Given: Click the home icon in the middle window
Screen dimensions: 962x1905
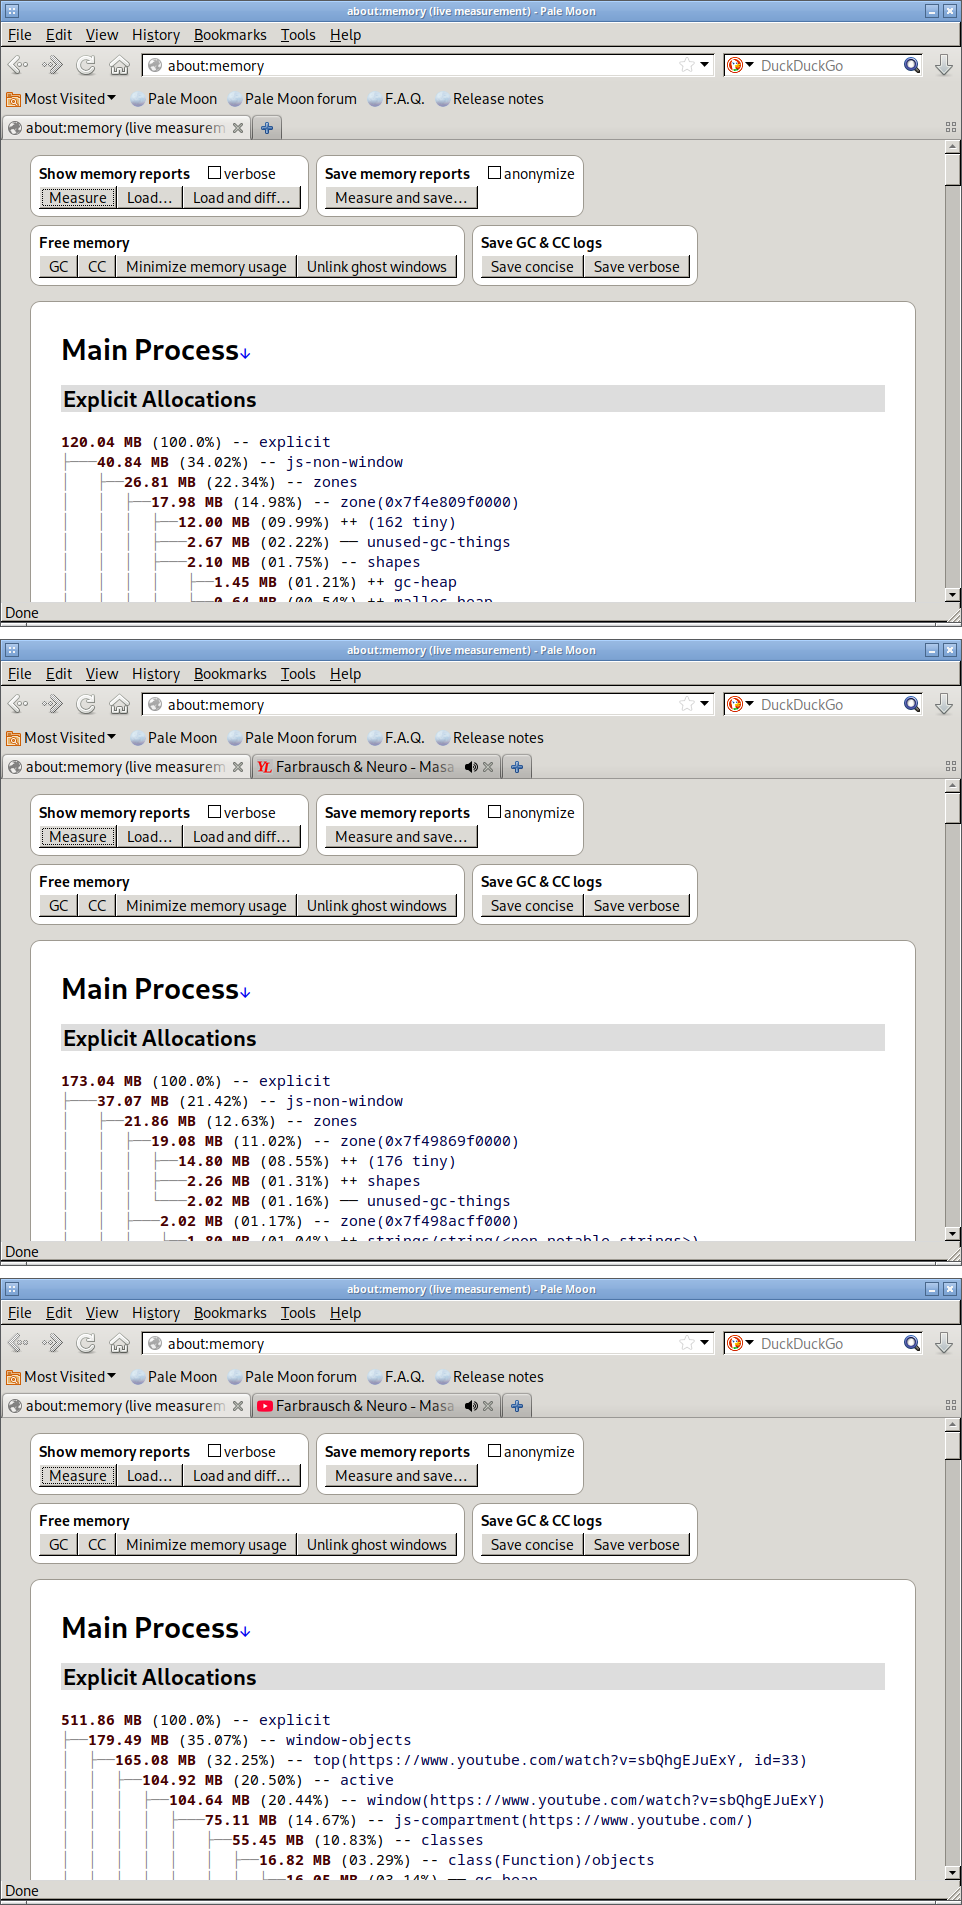Looking at the screenshot, I should click(x=119, y=704).
